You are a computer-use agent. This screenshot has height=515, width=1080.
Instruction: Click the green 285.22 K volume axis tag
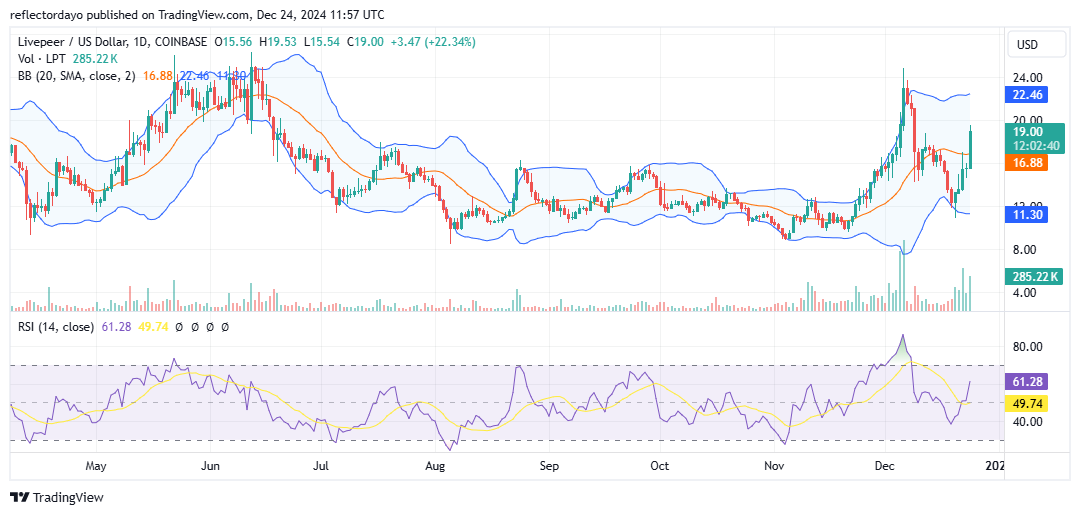1035,277
